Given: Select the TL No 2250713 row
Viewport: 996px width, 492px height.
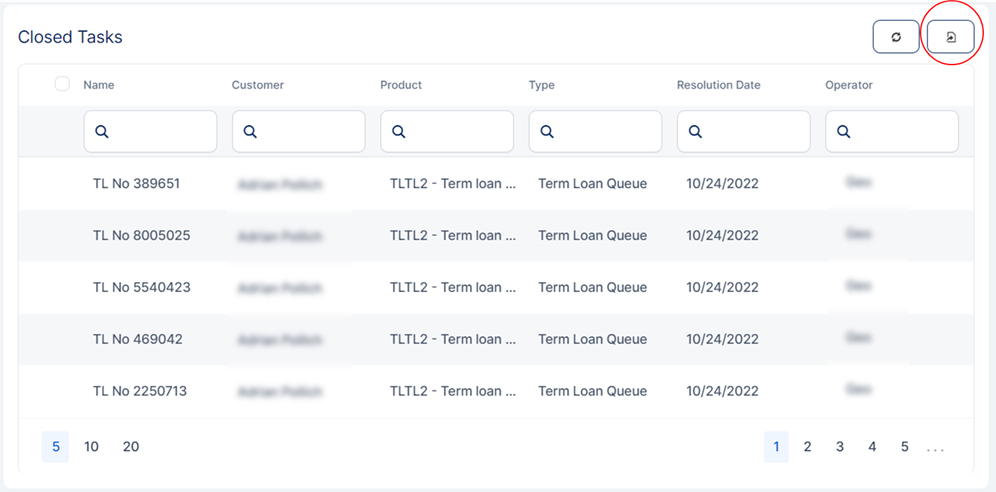Looking at the screenshot, I should pyautogui.click(x=140, y=391).
